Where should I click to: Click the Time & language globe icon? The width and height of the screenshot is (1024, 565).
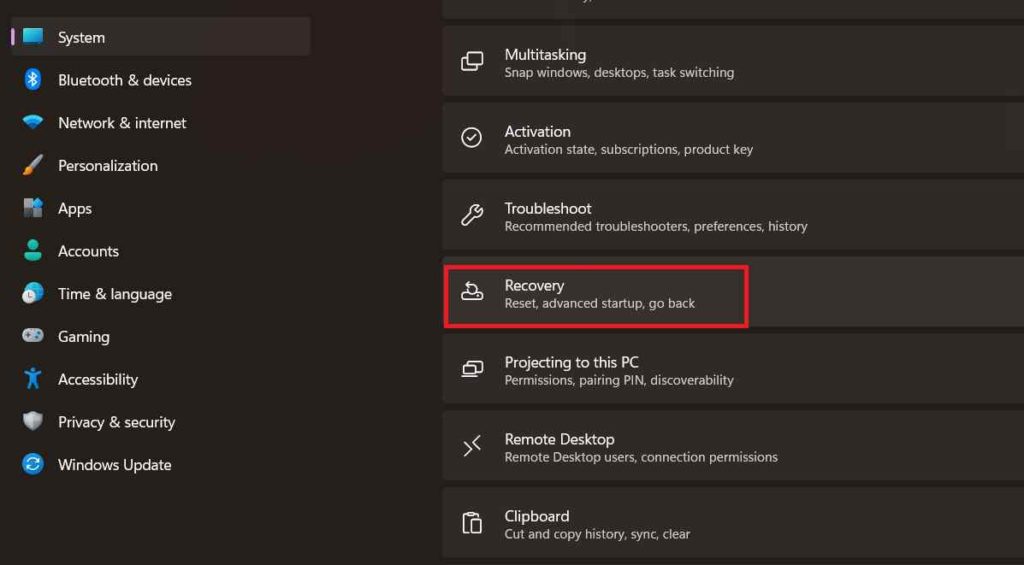(x=33, y=293)
